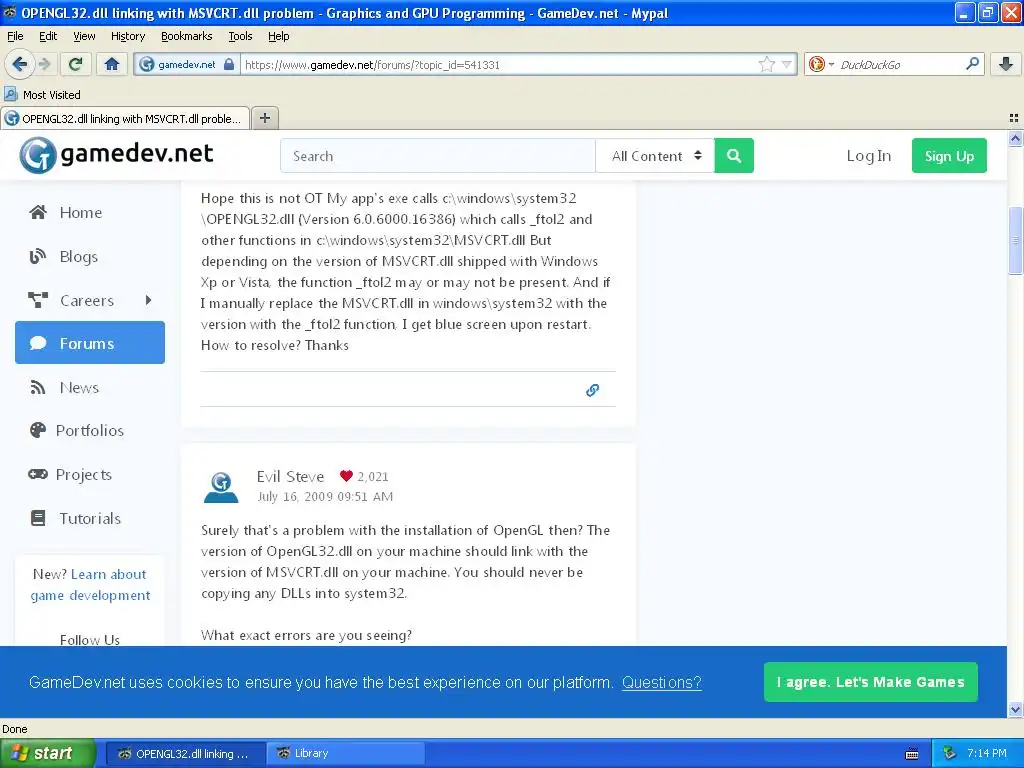This screenshot has width=1024, height=768.
Task: Click the DuckDuckGo search input field
Action: tap(899, 64)
